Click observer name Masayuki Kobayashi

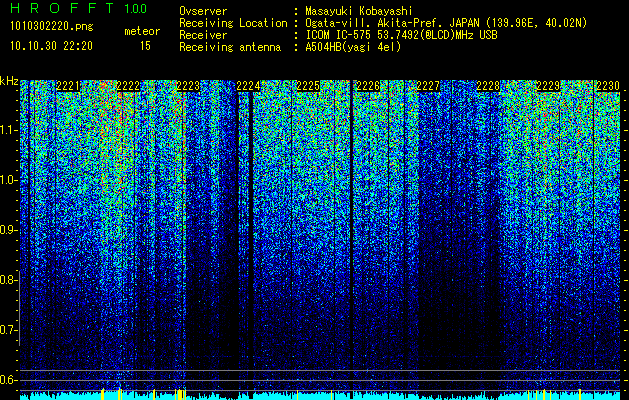(x=359, y=11)
